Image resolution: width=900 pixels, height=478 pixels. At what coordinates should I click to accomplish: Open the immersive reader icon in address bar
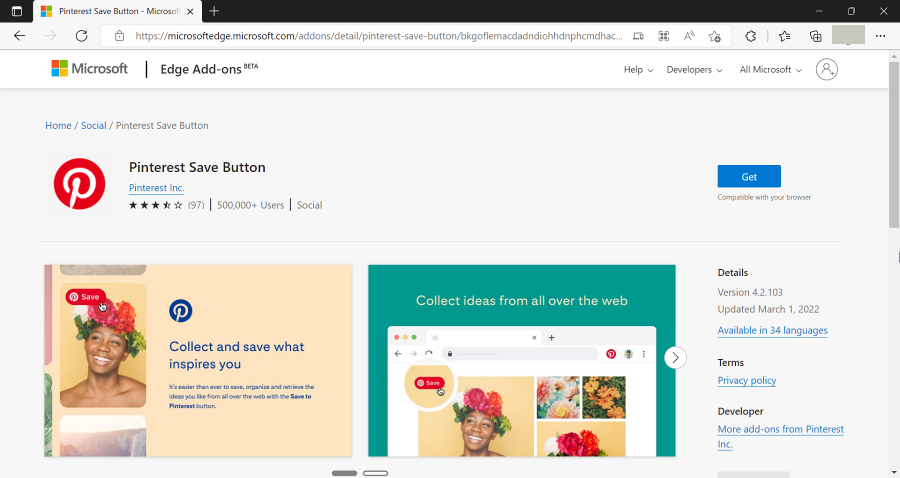pyautogui.click(x=638, y=36)
